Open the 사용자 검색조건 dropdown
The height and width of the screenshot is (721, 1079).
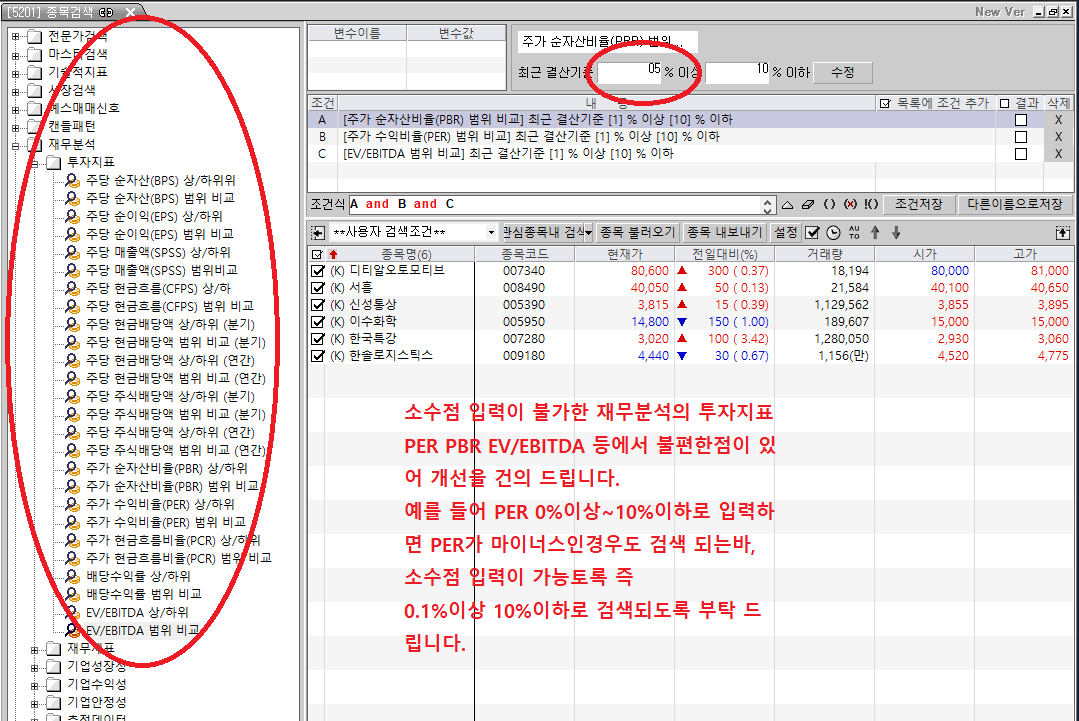click(490, 232)
